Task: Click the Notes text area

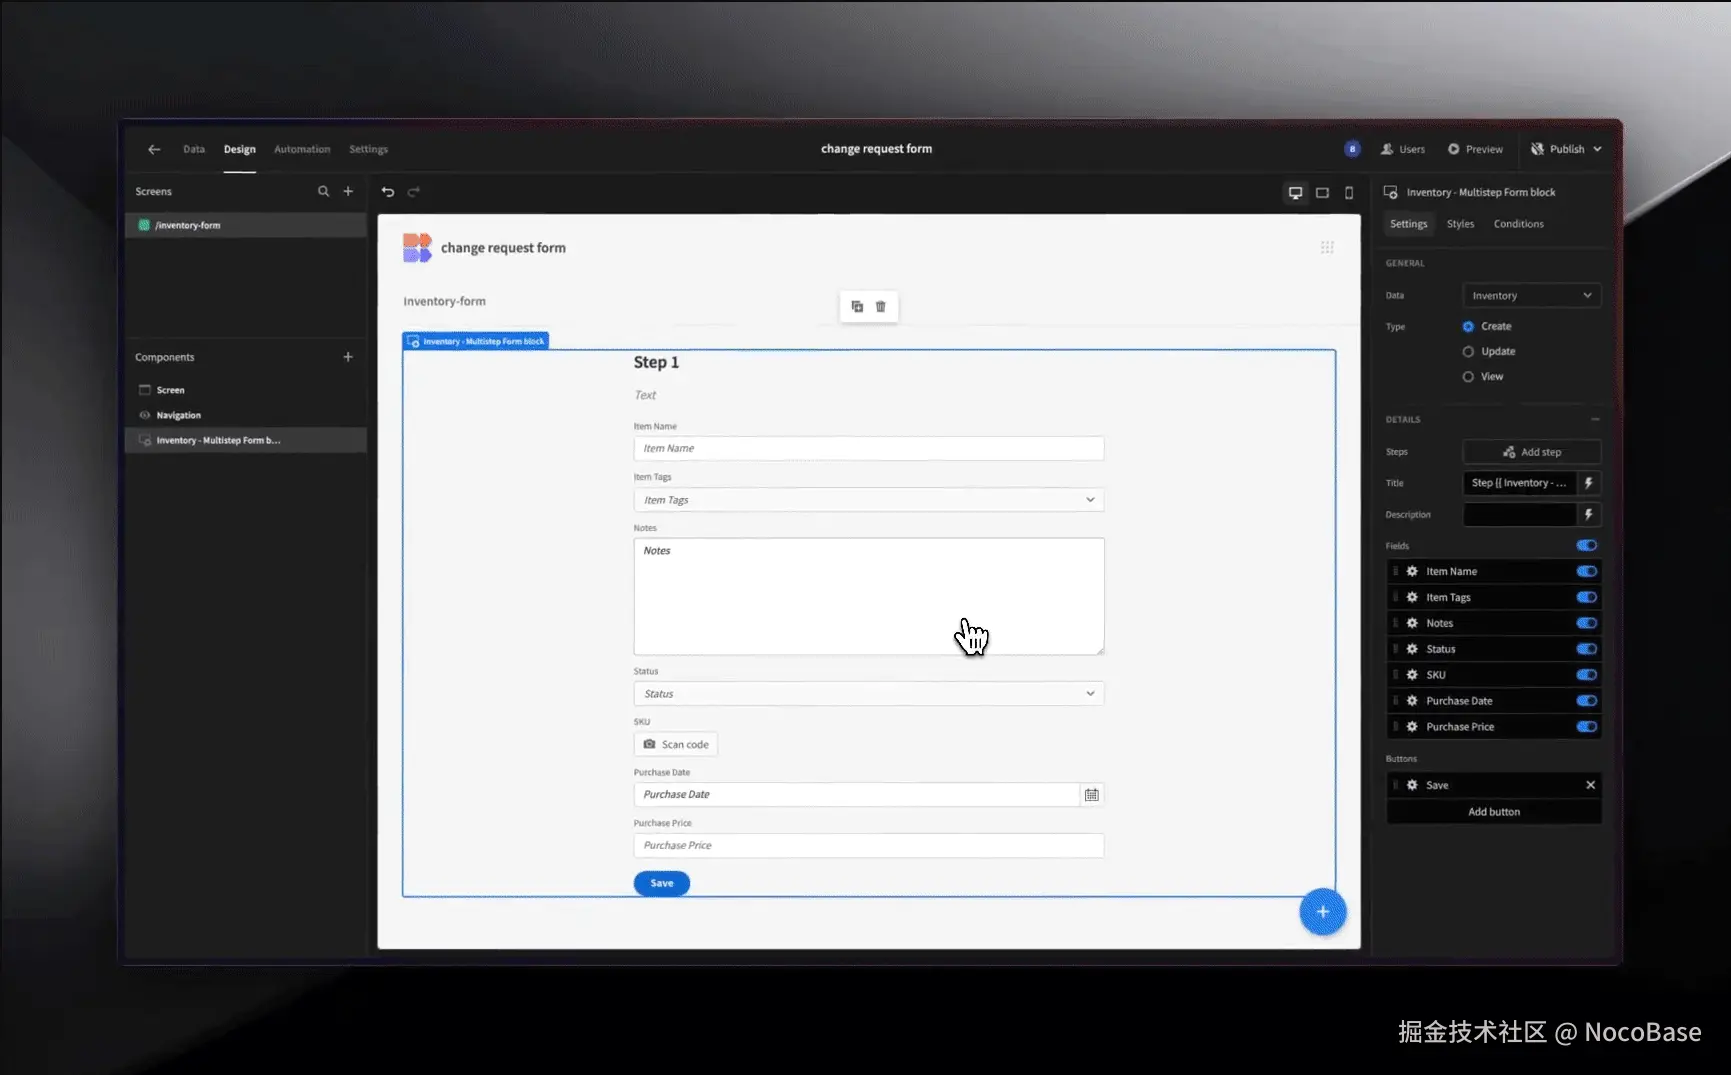Action: tap(869, 597)
